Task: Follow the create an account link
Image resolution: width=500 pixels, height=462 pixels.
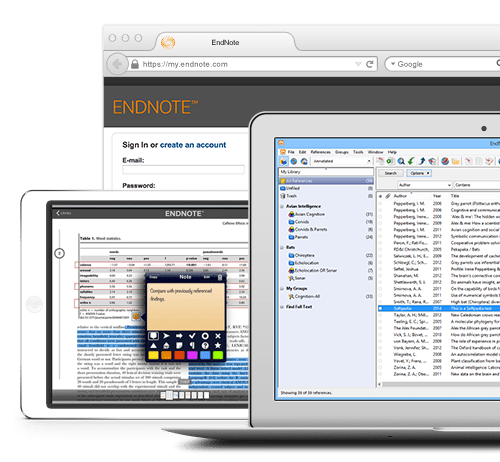Action: 193,145
